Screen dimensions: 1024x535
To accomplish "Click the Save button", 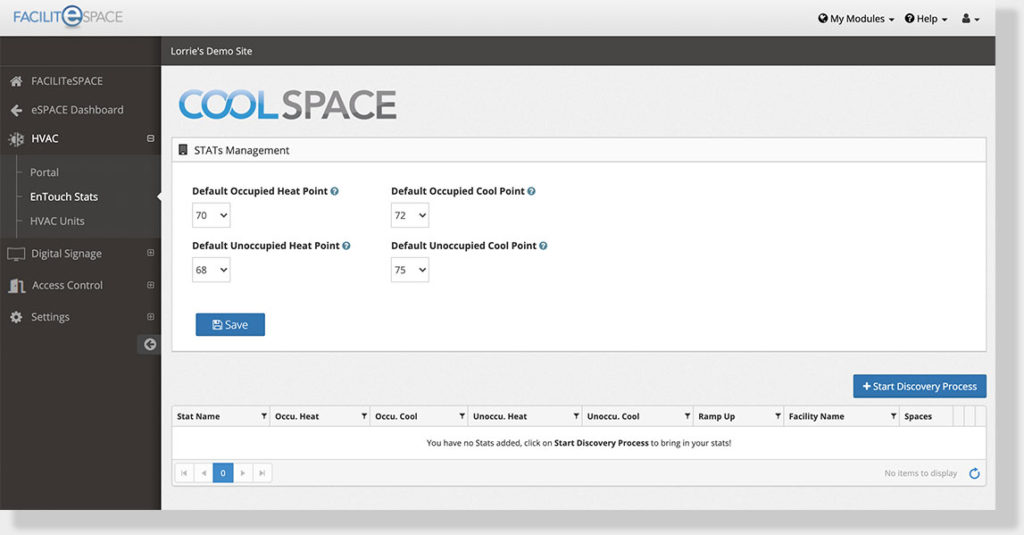I will [x=231, y=325].
